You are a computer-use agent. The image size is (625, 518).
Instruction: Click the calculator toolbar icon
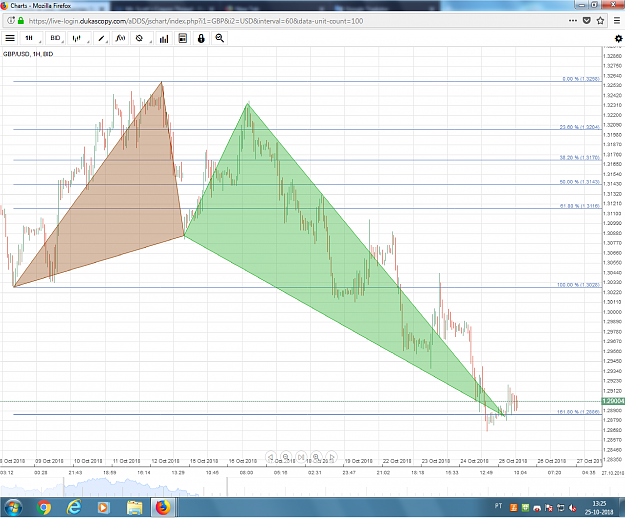point(183,38)
